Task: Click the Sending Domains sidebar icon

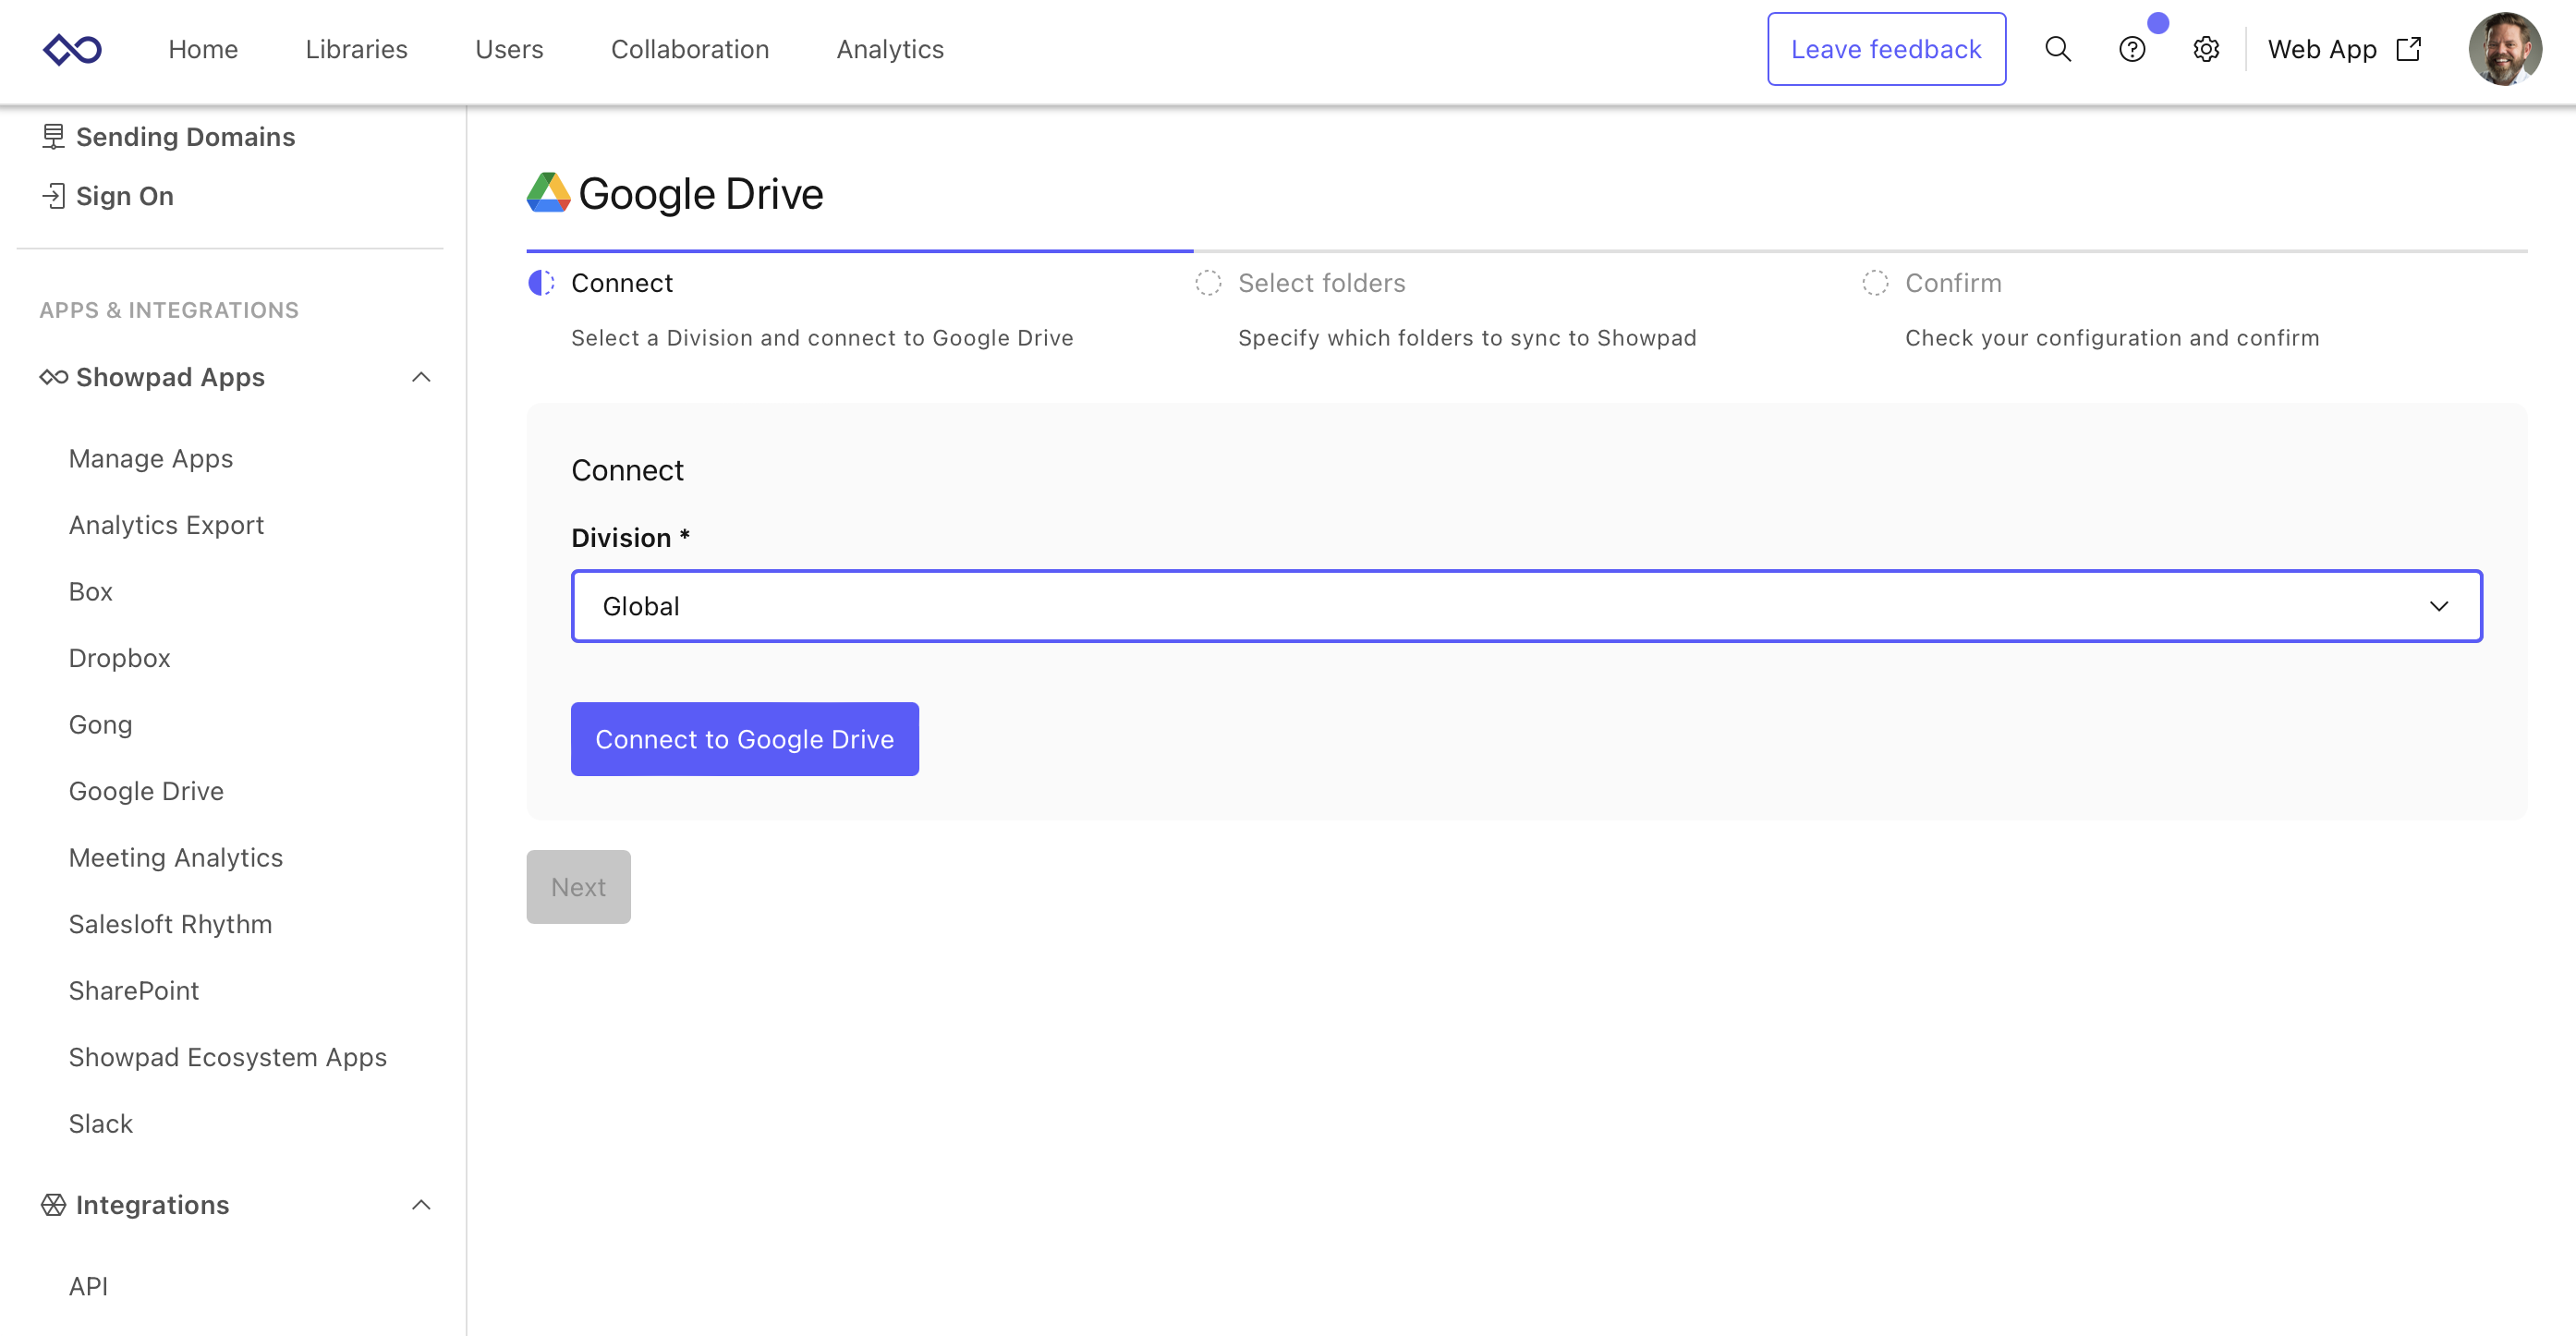Action: 53,137
